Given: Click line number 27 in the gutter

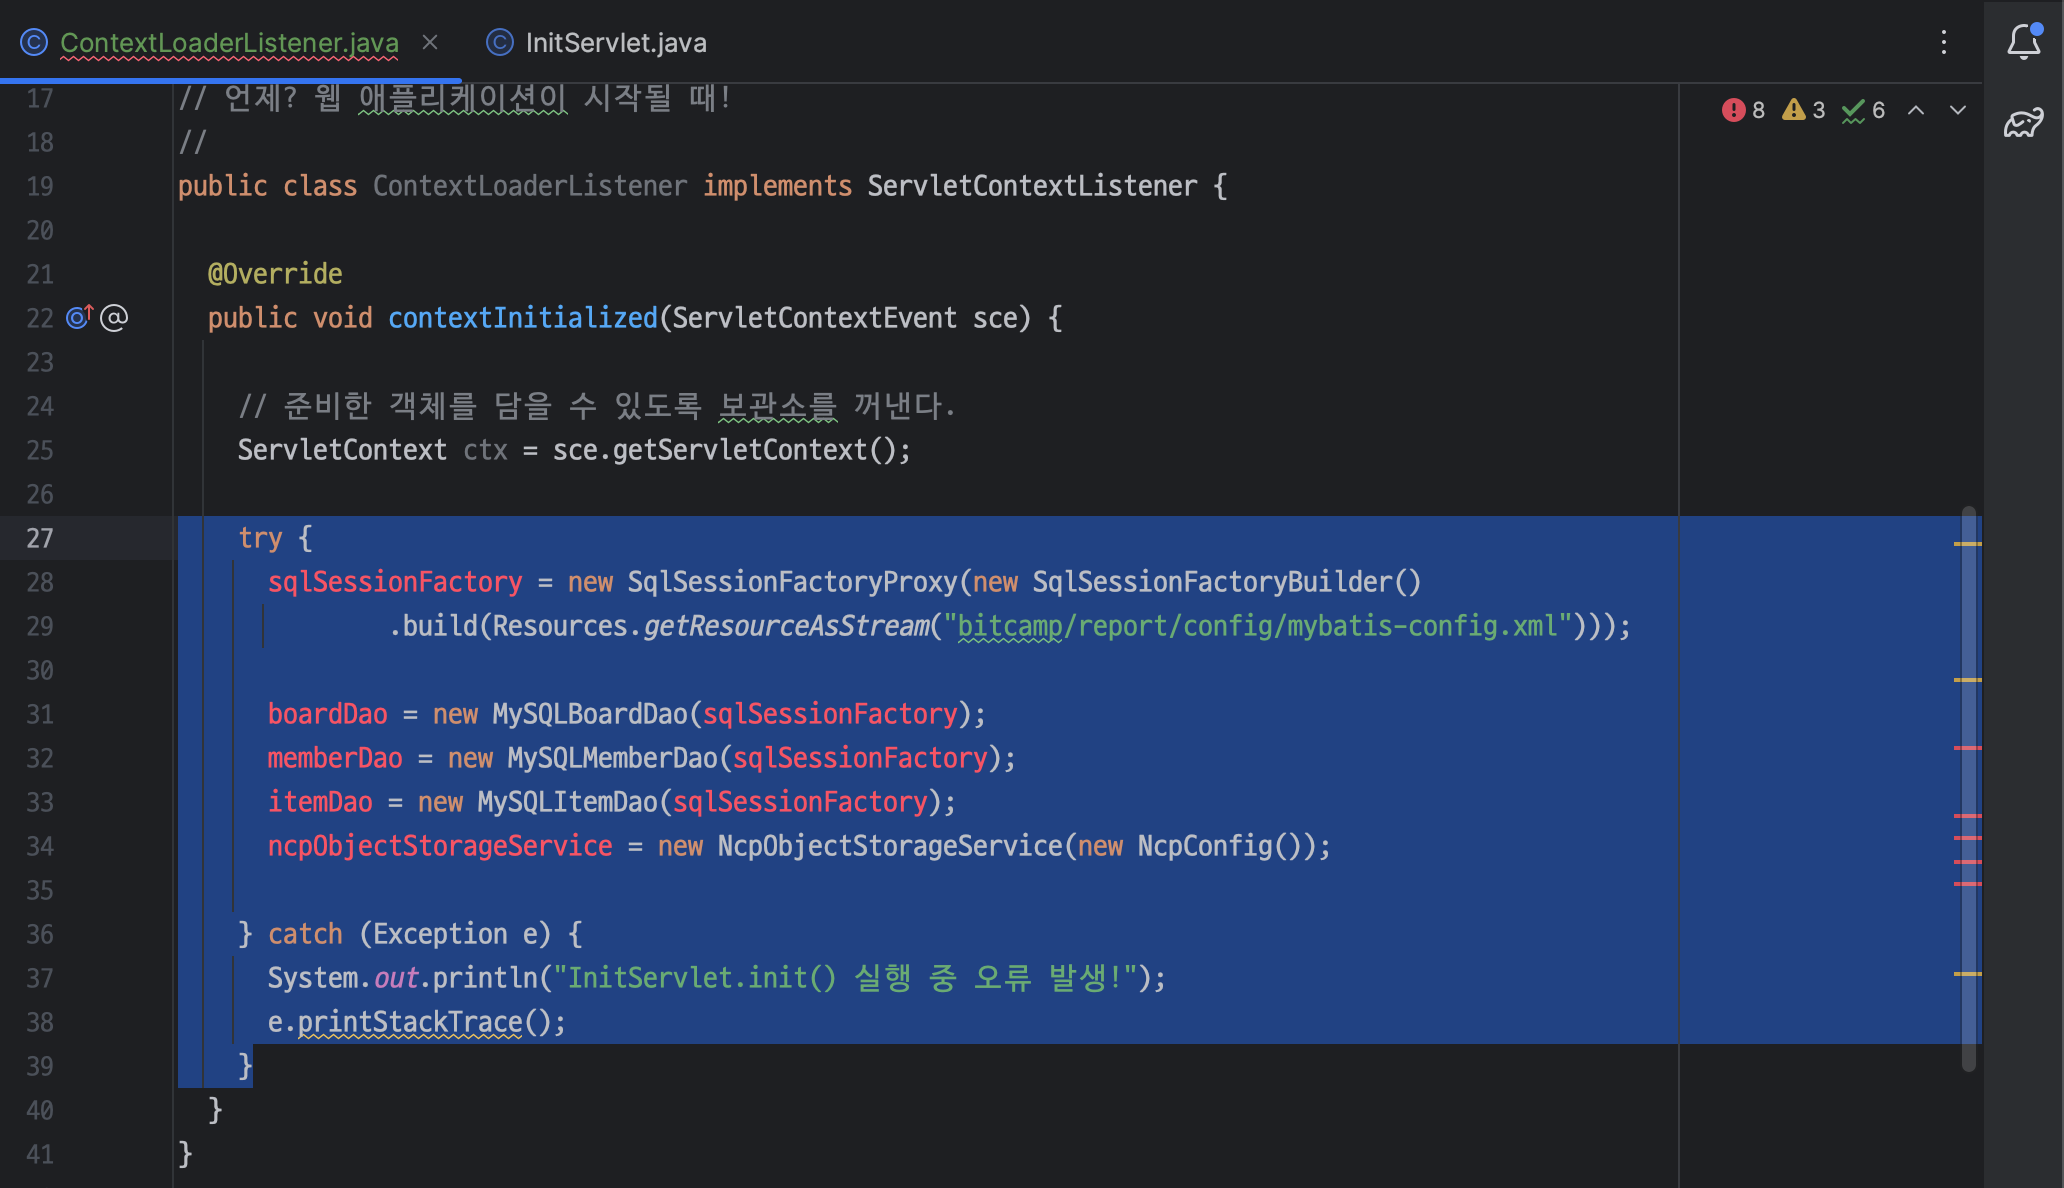Looking at the screenshot, I should pos(40,538).
